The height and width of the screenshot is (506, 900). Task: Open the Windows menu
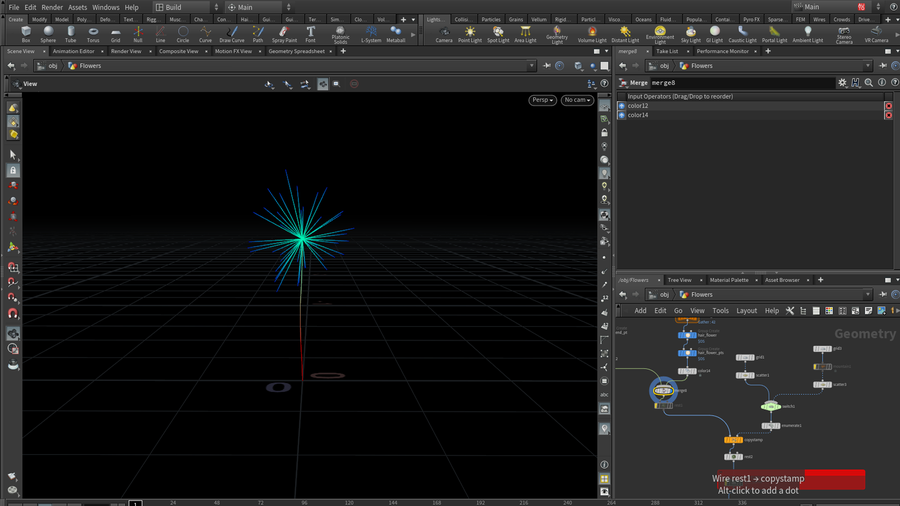106,7
